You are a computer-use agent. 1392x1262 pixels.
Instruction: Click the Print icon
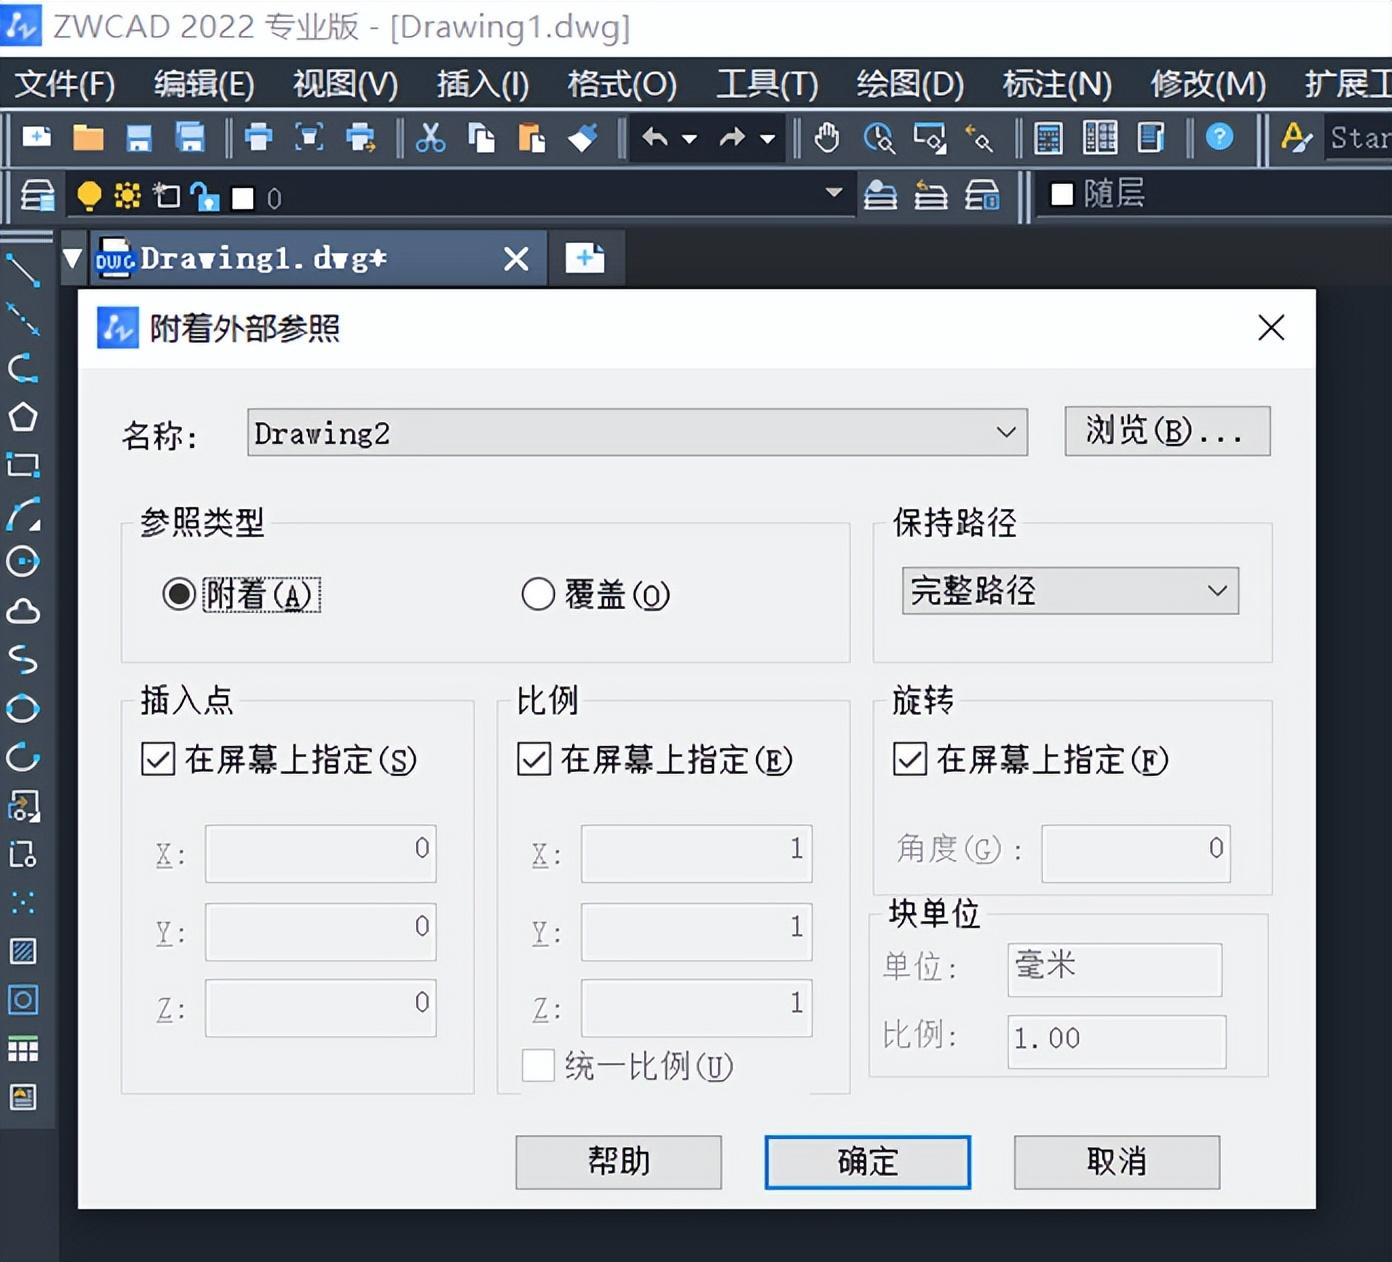tap(258, 137)
